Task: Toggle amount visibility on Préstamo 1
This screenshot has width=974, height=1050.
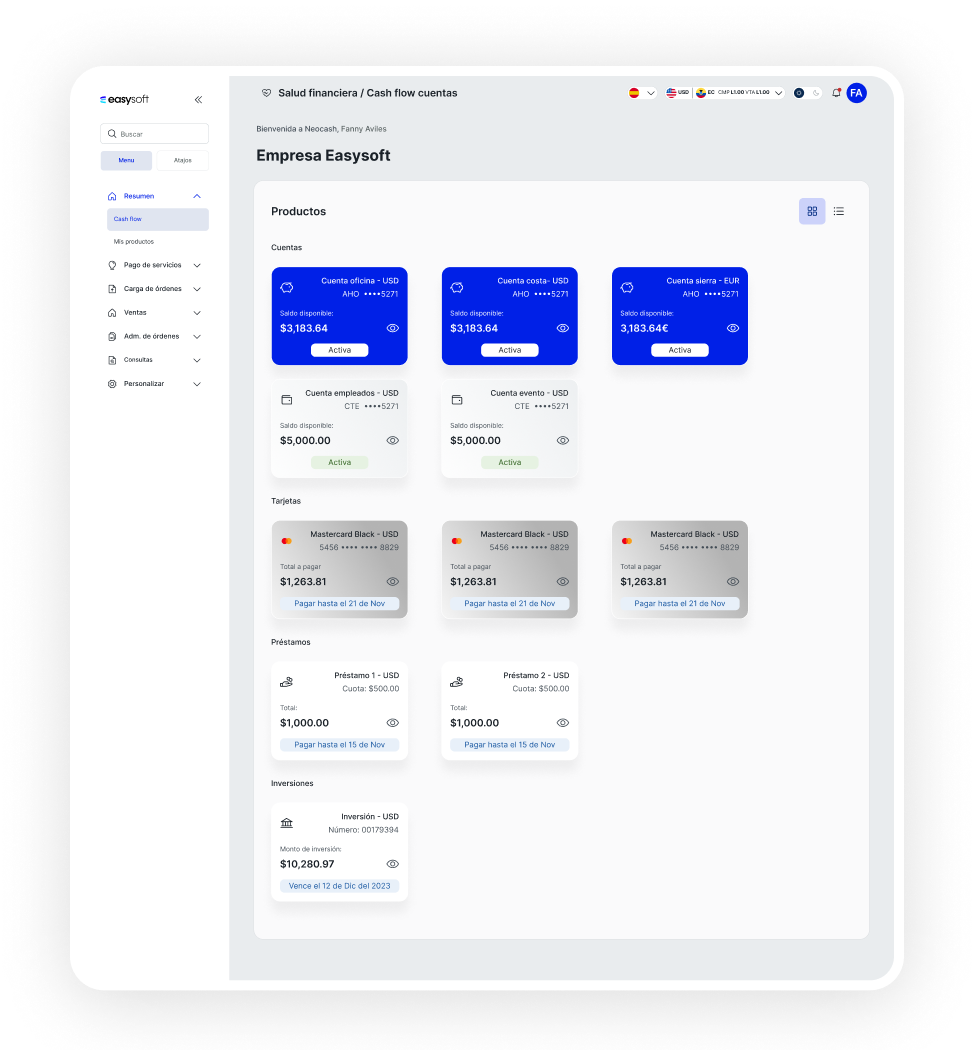Action: 393,723
